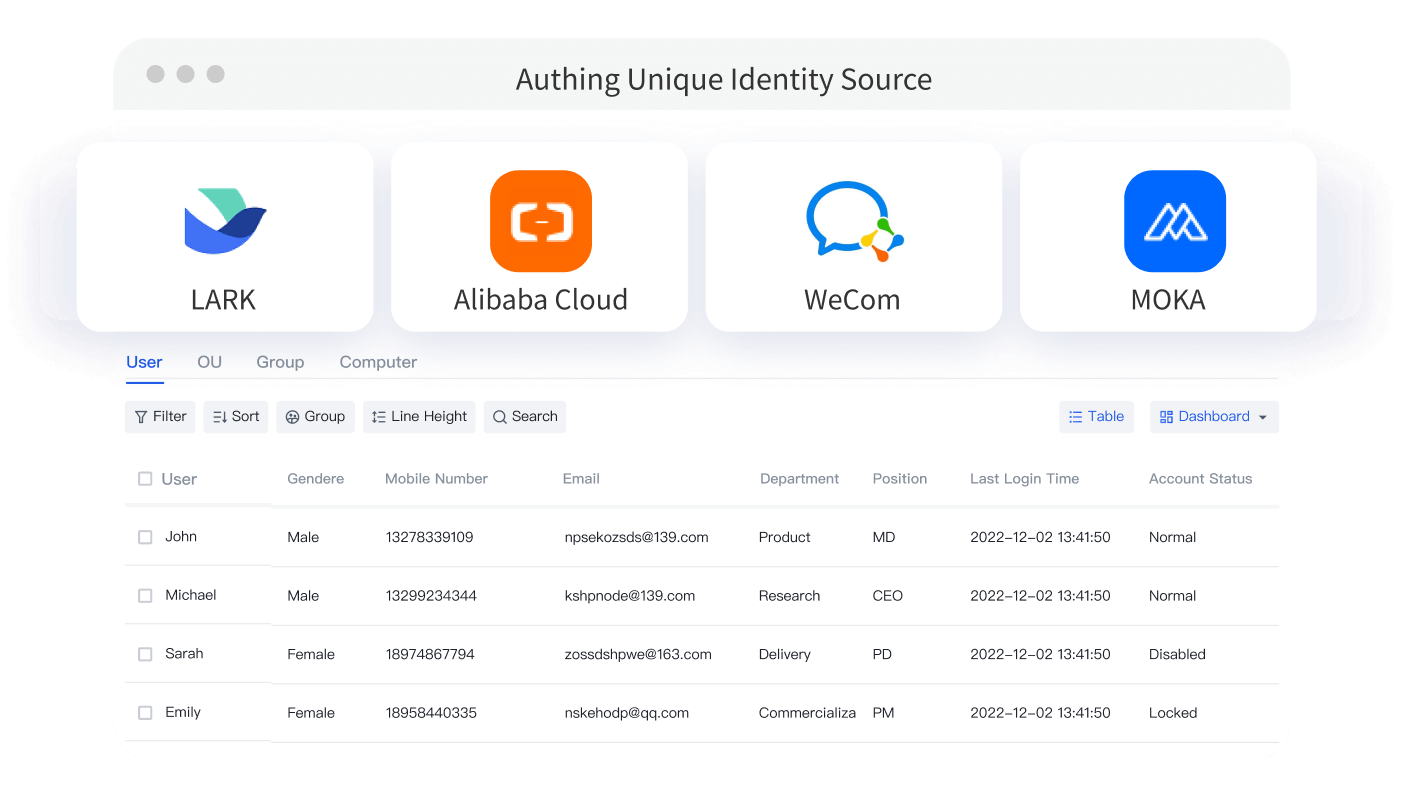Check the box for Michael
The width and height of the screenshot is (1402, 800).
coord(145,596)
